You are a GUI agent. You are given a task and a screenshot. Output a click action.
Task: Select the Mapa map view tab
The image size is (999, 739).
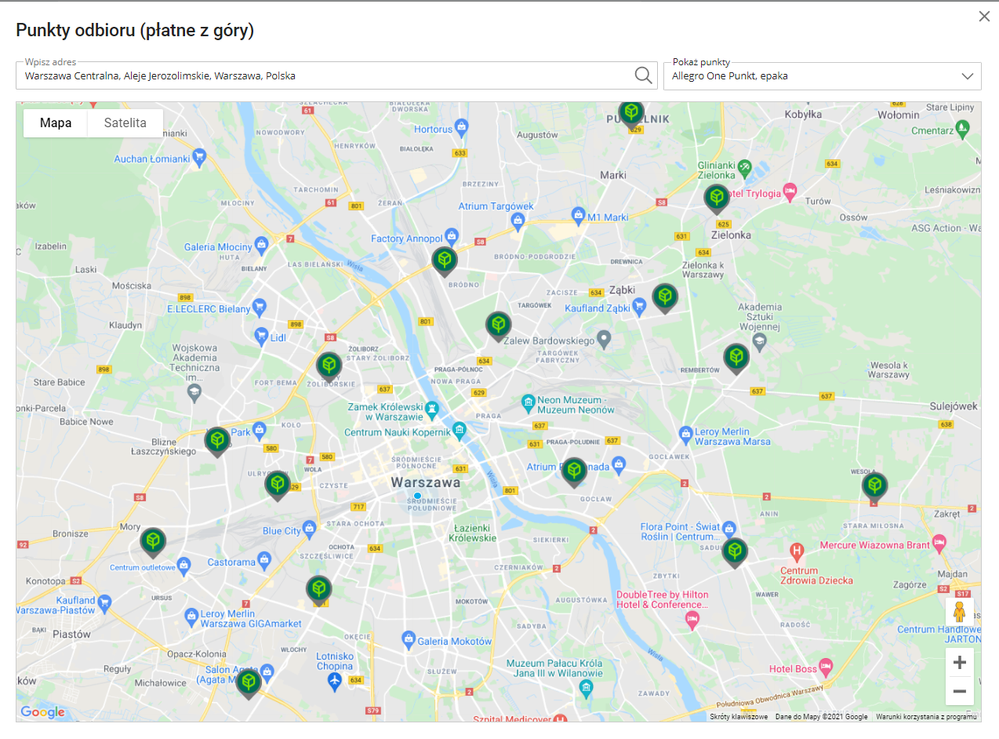(55, 123)
